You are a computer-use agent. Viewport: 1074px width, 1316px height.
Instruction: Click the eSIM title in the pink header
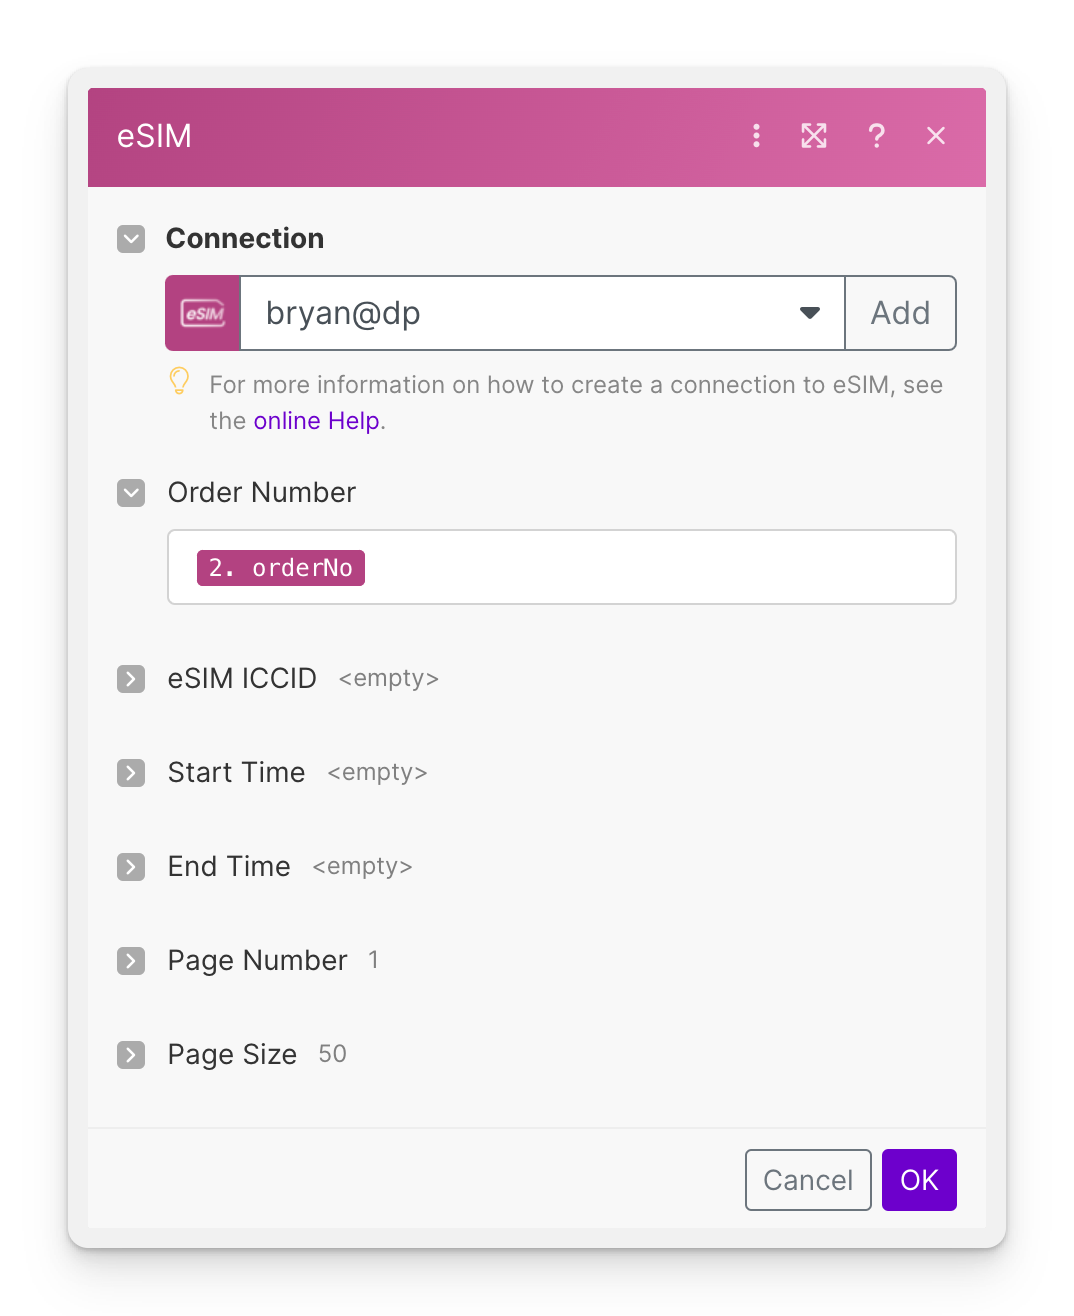point(155,136)
